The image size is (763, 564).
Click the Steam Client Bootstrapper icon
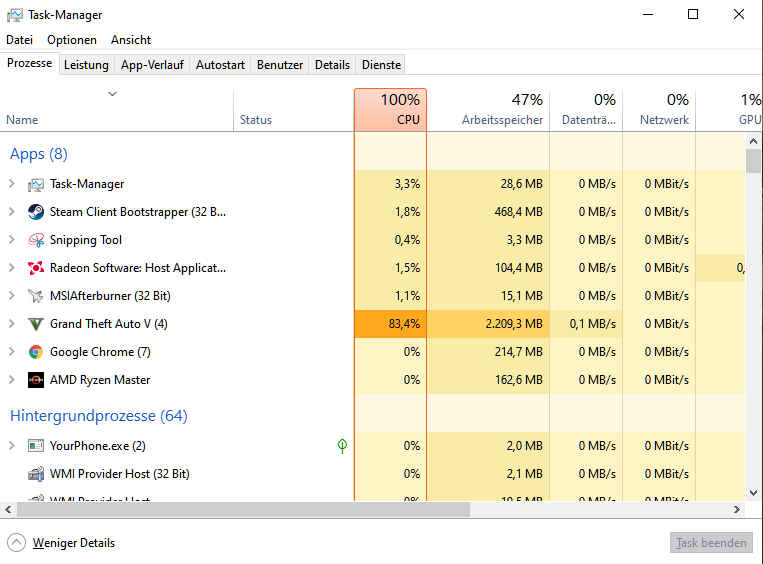[x=36, y=212]
